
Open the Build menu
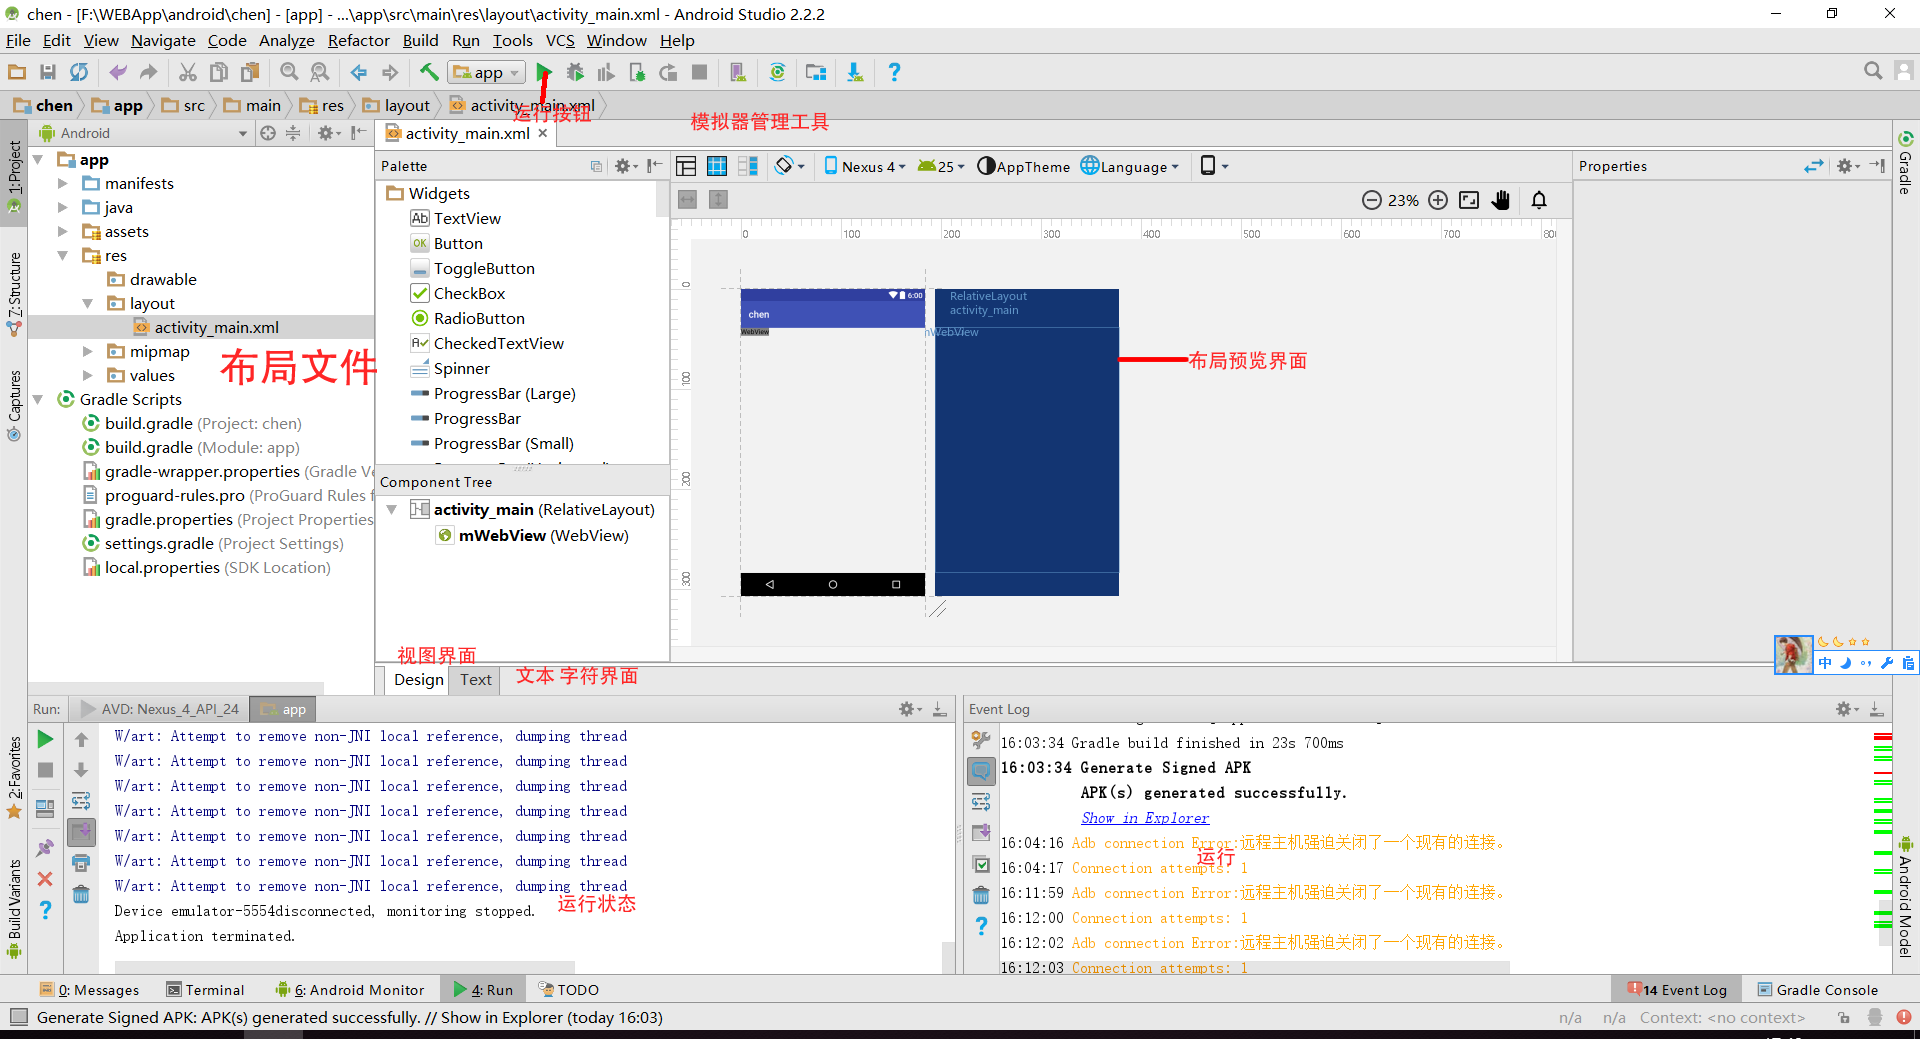[x=420, y=40]
